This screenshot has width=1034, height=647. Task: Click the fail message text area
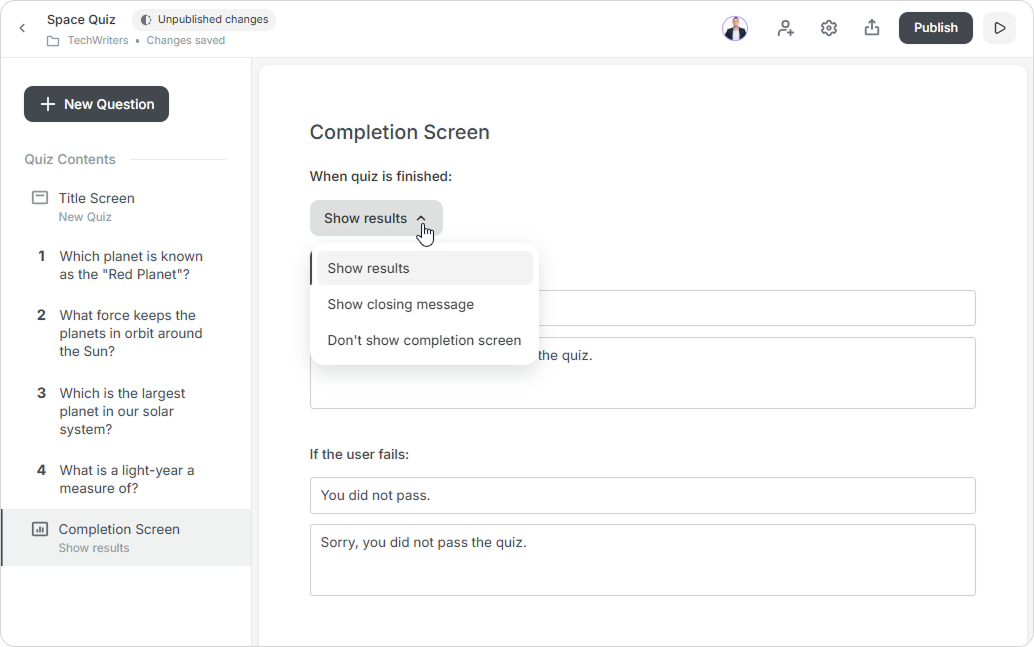(642, 560)
